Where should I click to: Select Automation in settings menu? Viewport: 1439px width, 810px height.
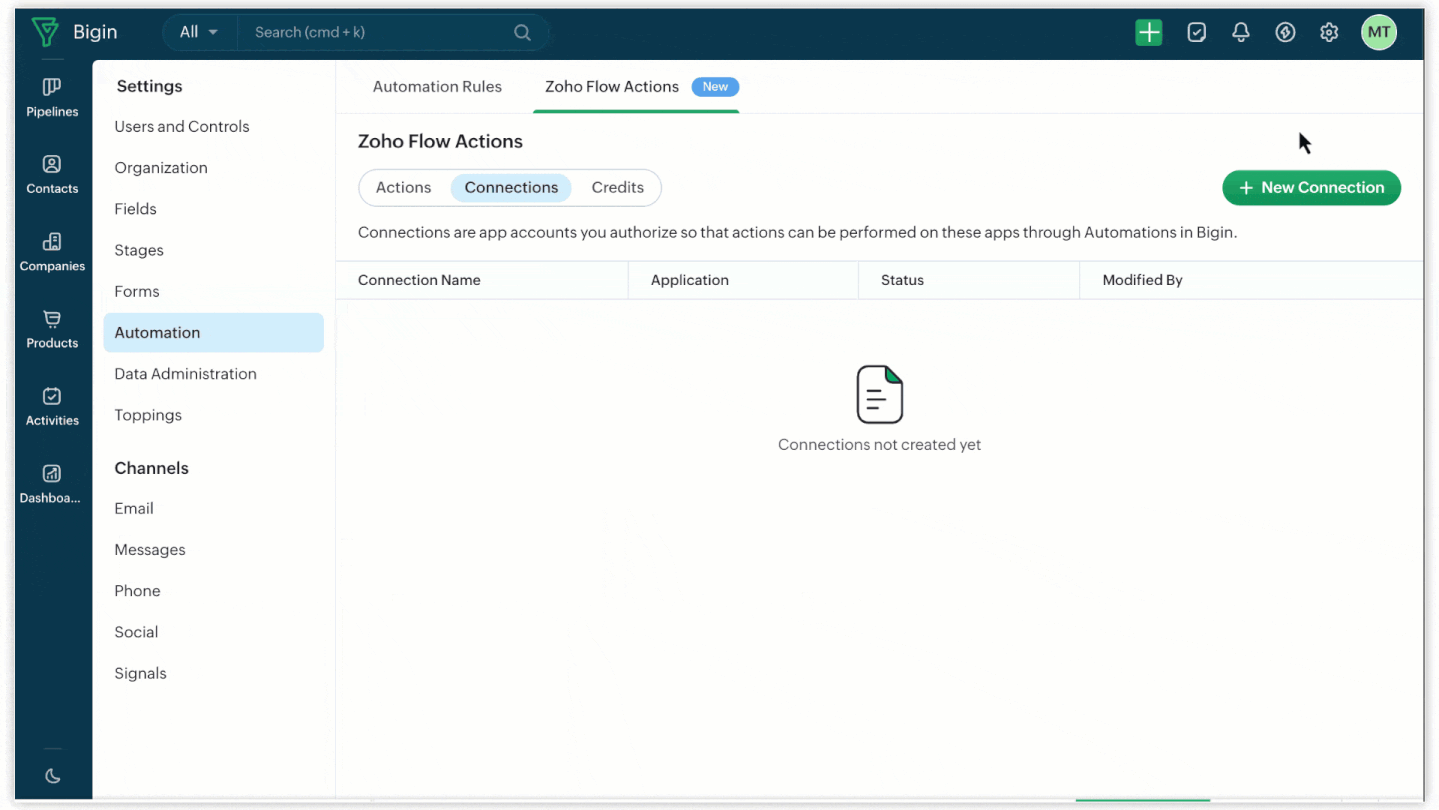tap(213, 332)
